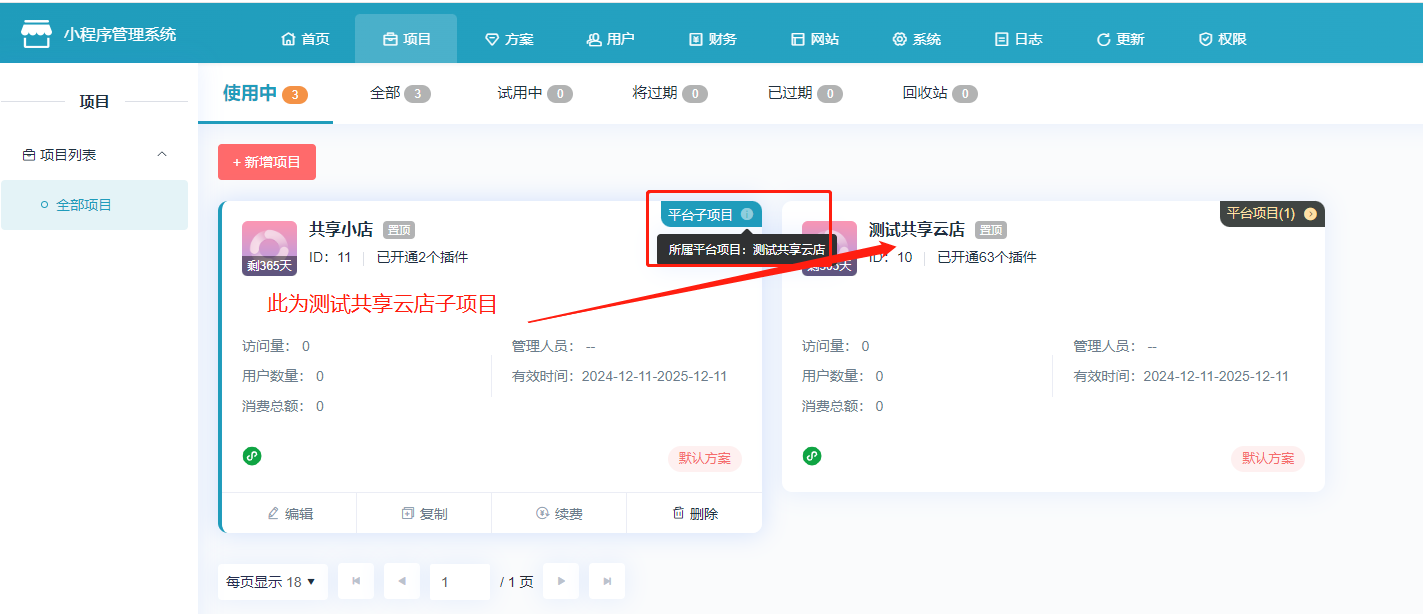Click the arrow icon on 平台项目(1) badge
Viewport: 1423px width, 614px height.
[x=1310, y=214]
